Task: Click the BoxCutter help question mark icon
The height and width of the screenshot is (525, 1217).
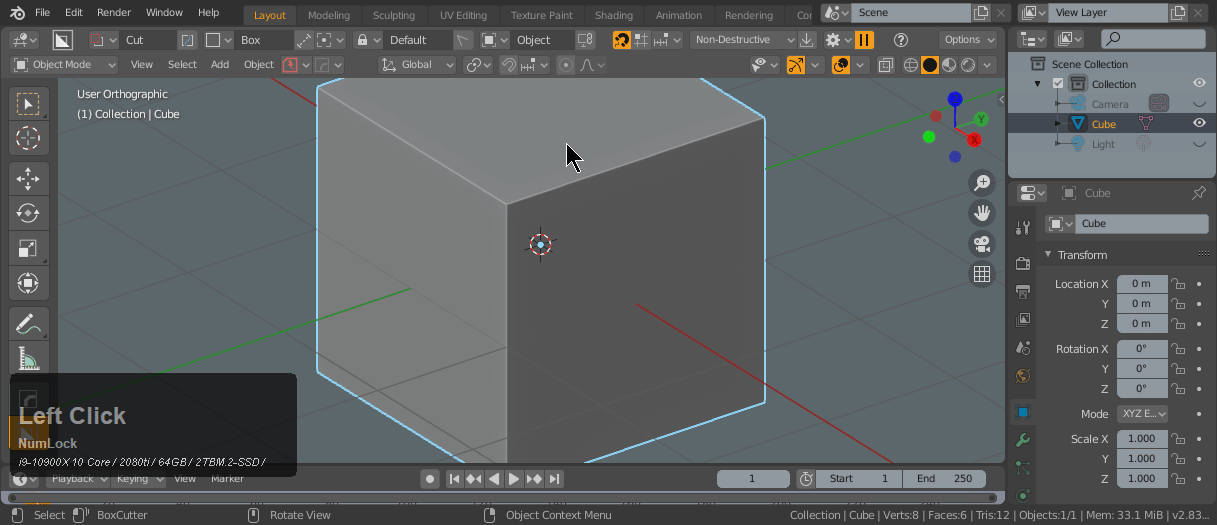Action: (901, 40)
